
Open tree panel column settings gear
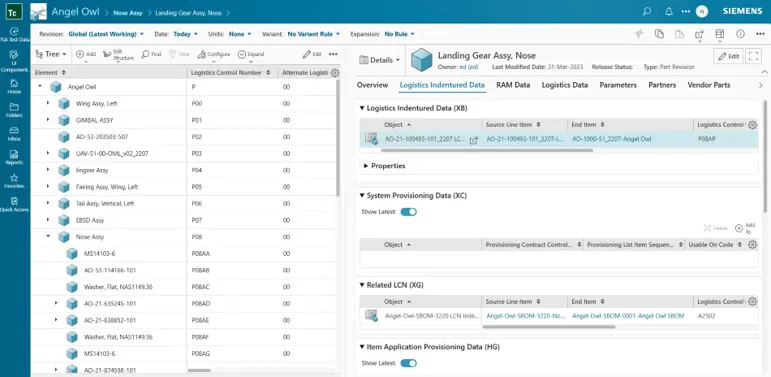[335, 73]
